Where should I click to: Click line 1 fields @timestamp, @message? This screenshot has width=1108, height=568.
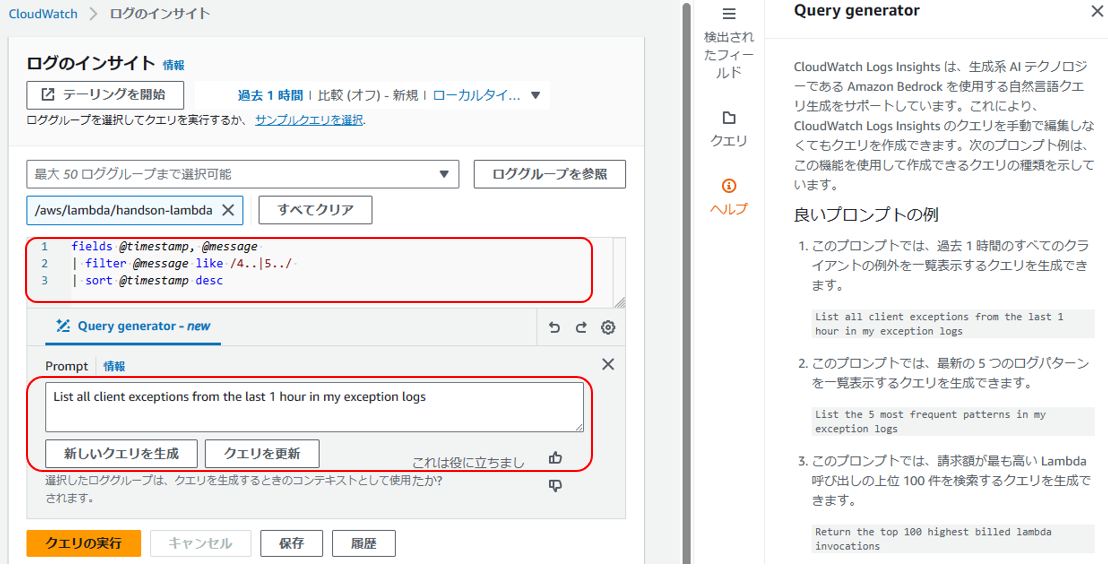click(x=165, y=247)
